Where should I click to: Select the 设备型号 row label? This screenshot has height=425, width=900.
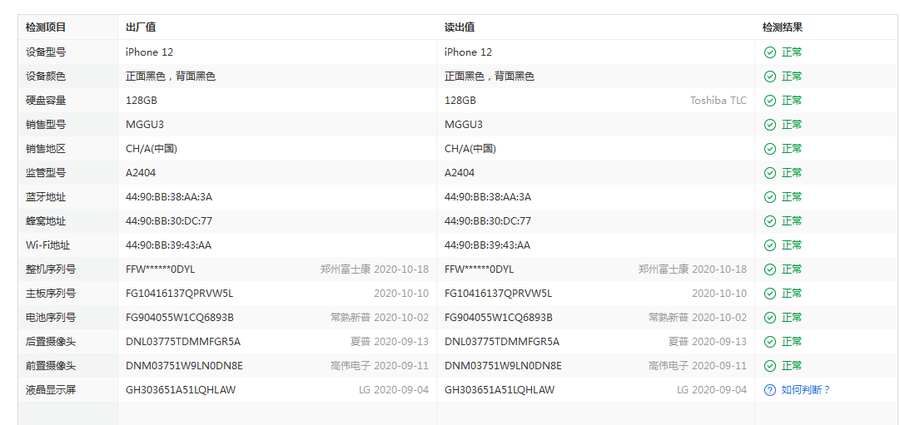coord(45,52)
